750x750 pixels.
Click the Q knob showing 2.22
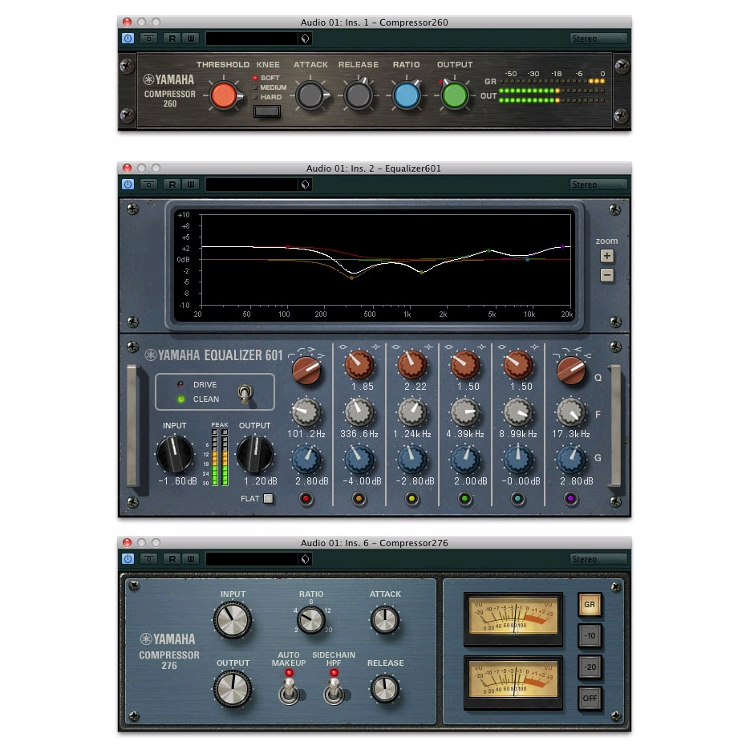[x=412, y=364]
